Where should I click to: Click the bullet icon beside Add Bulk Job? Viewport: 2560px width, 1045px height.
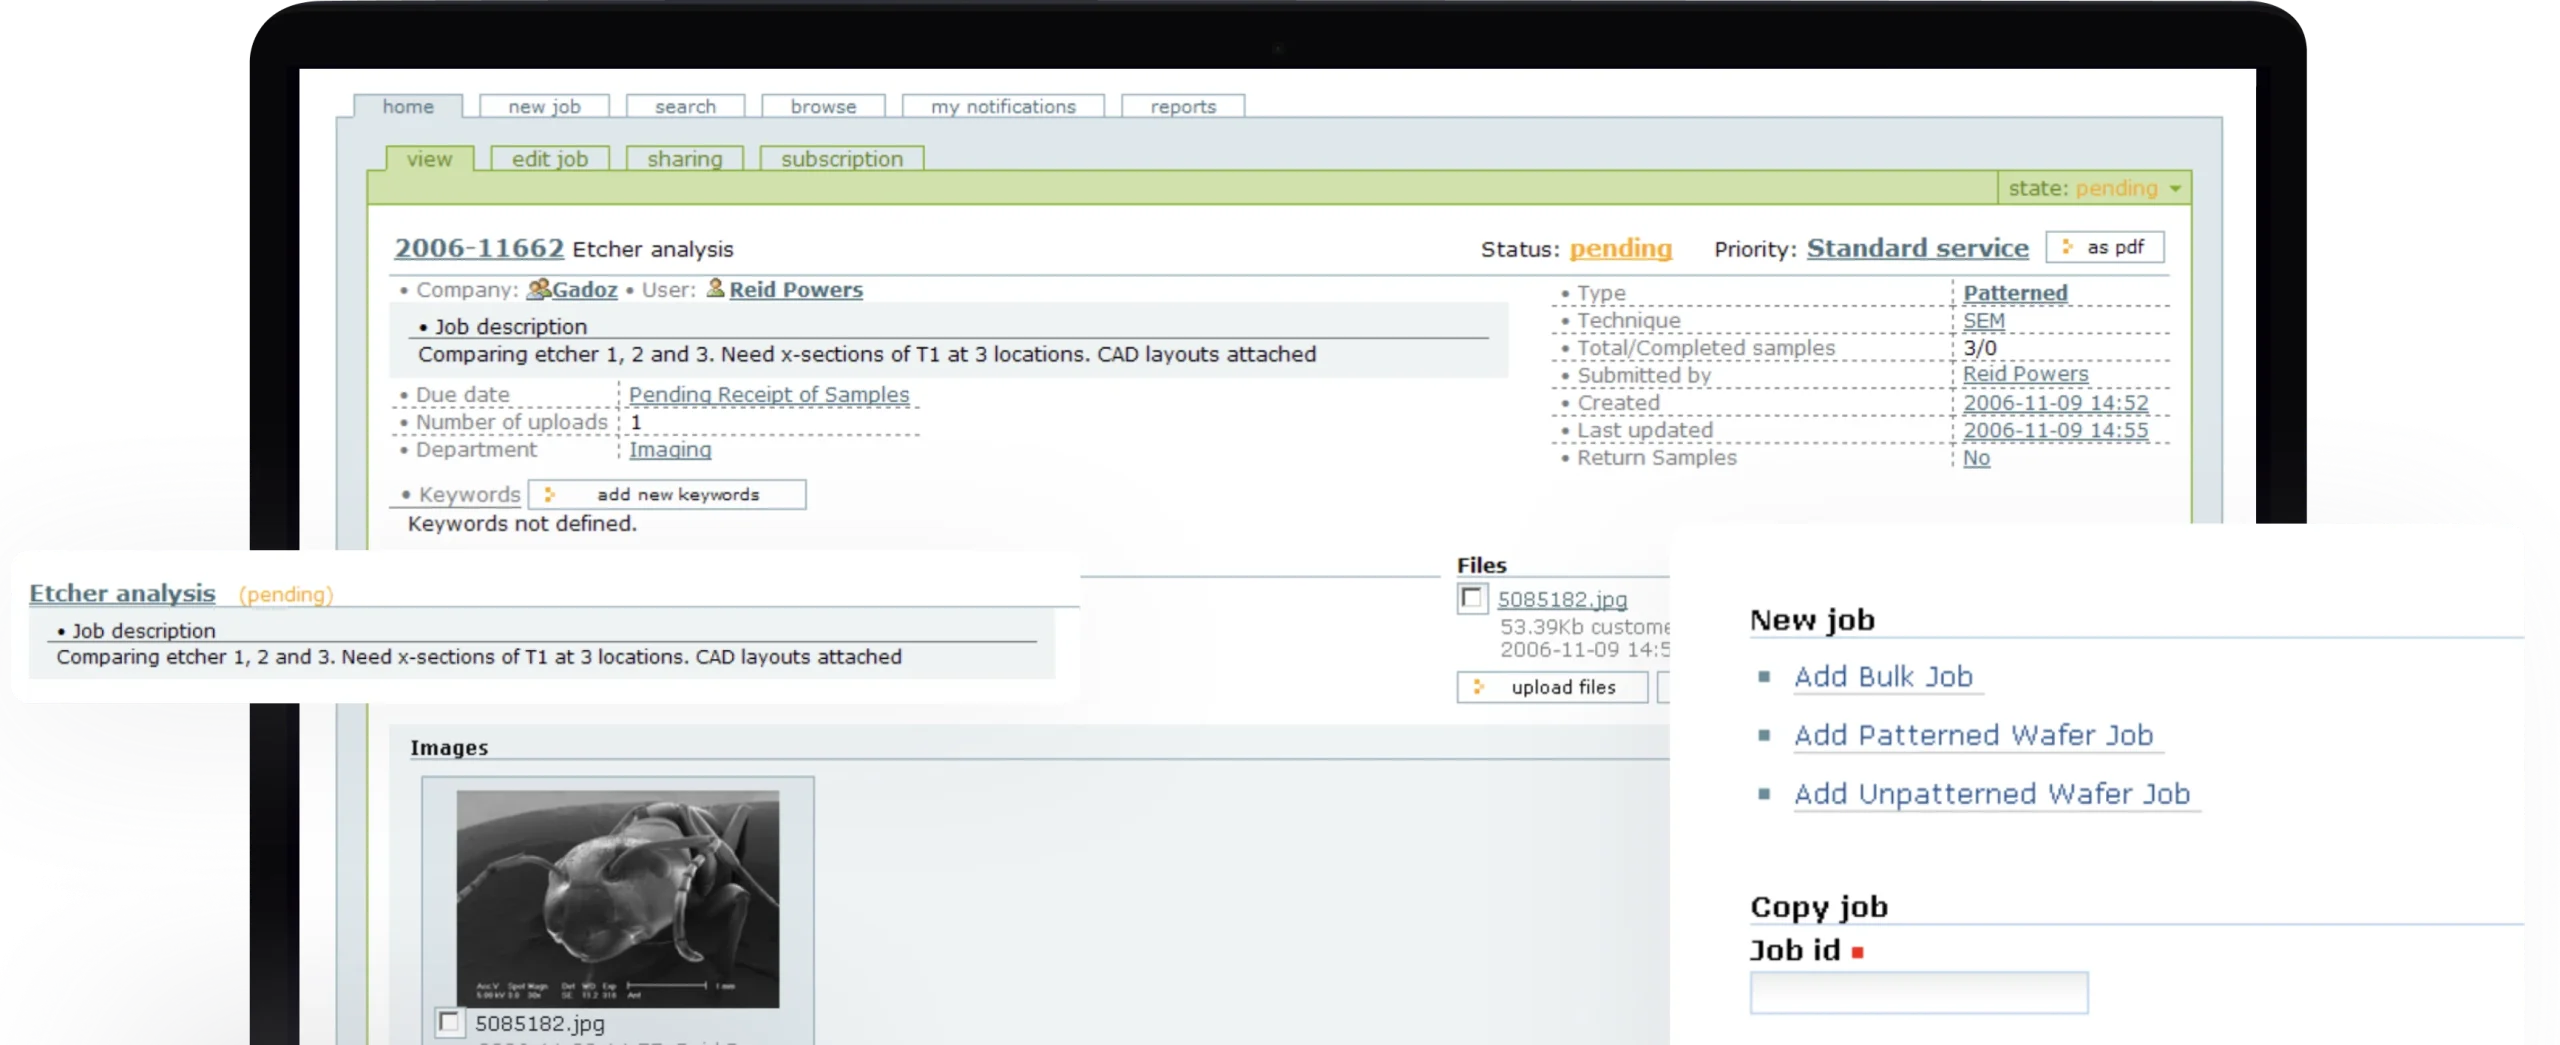tap(1764, 677)
